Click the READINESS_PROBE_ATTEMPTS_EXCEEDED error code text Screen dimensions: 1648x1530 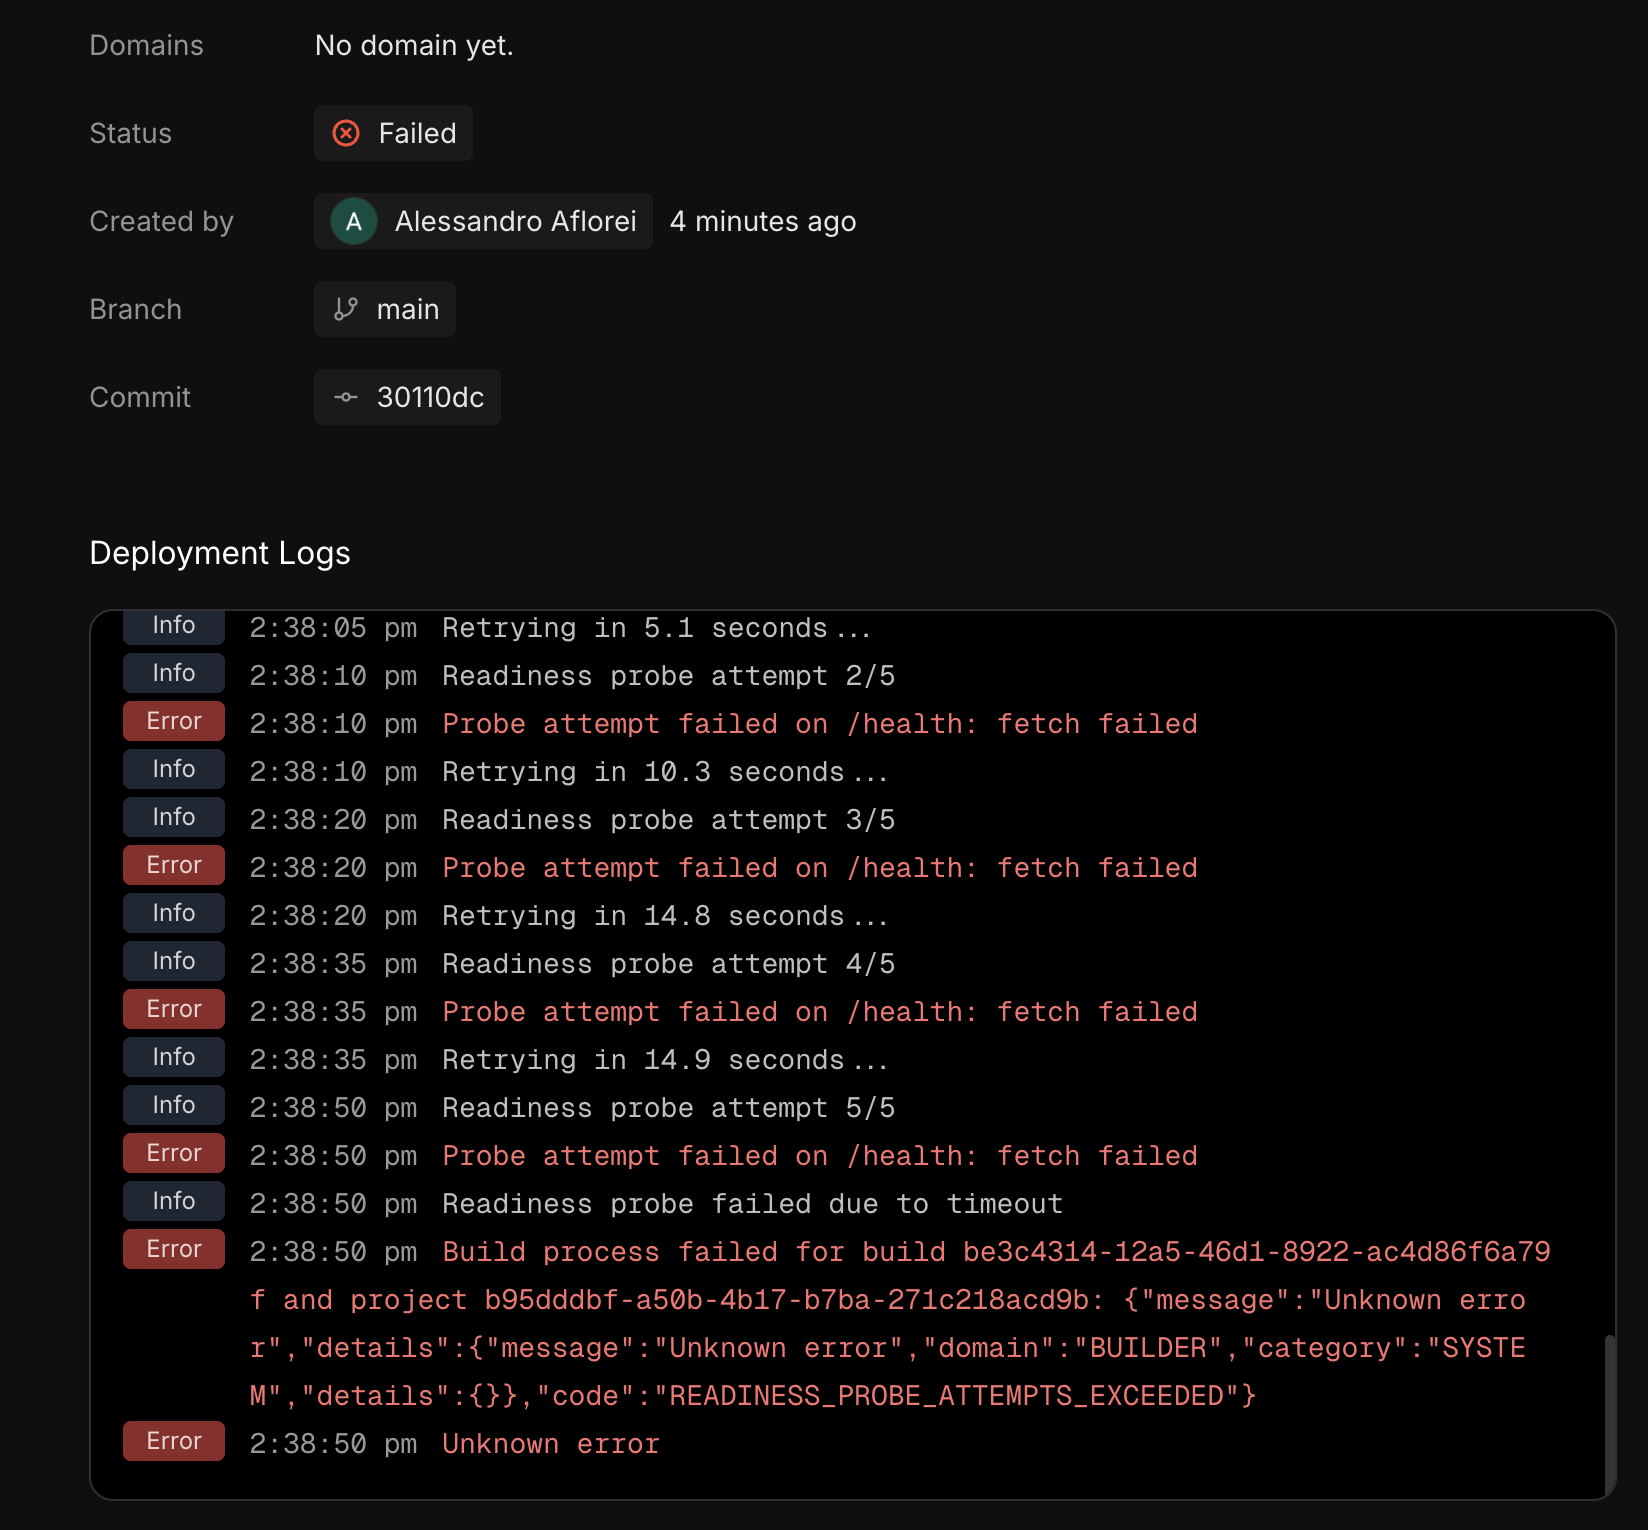tap(948, 1396)
